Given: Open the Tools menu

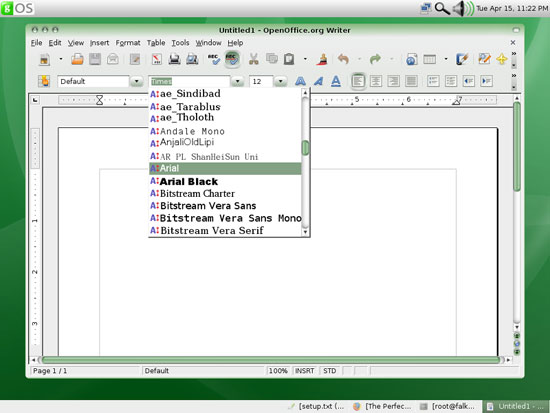Looking at the screenshot, I should (180, 43).
